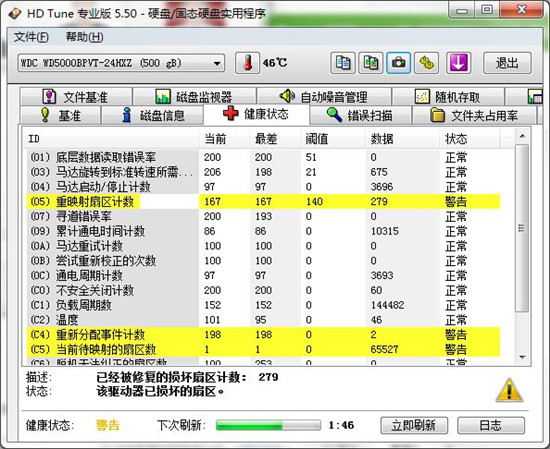Select the (C2) 温度 row
550x449 pixels.
coord(263,320)
